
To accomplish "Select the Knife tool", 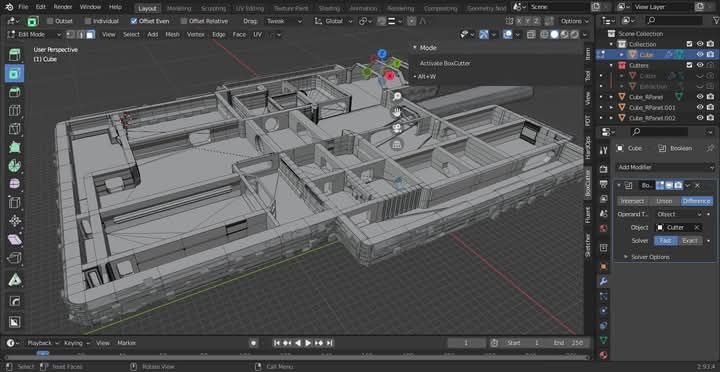I will click(14, 129).
